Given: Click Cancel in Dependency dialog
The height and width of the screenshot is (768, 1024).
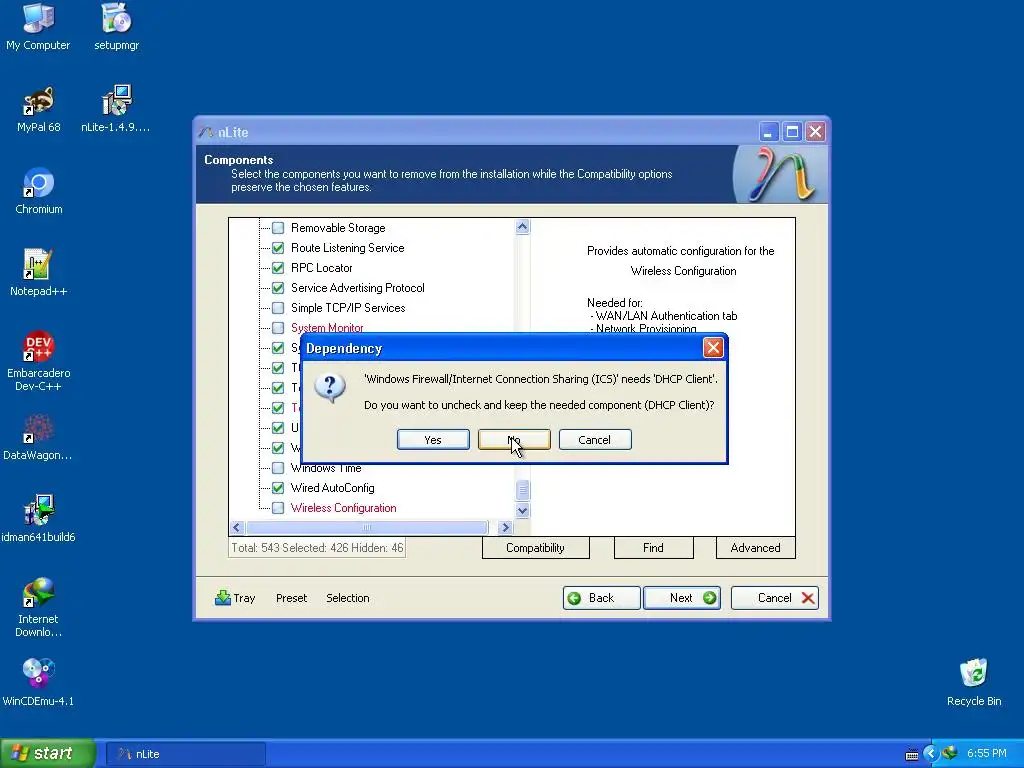Looking at the screenshot, I should pos(595,440).
